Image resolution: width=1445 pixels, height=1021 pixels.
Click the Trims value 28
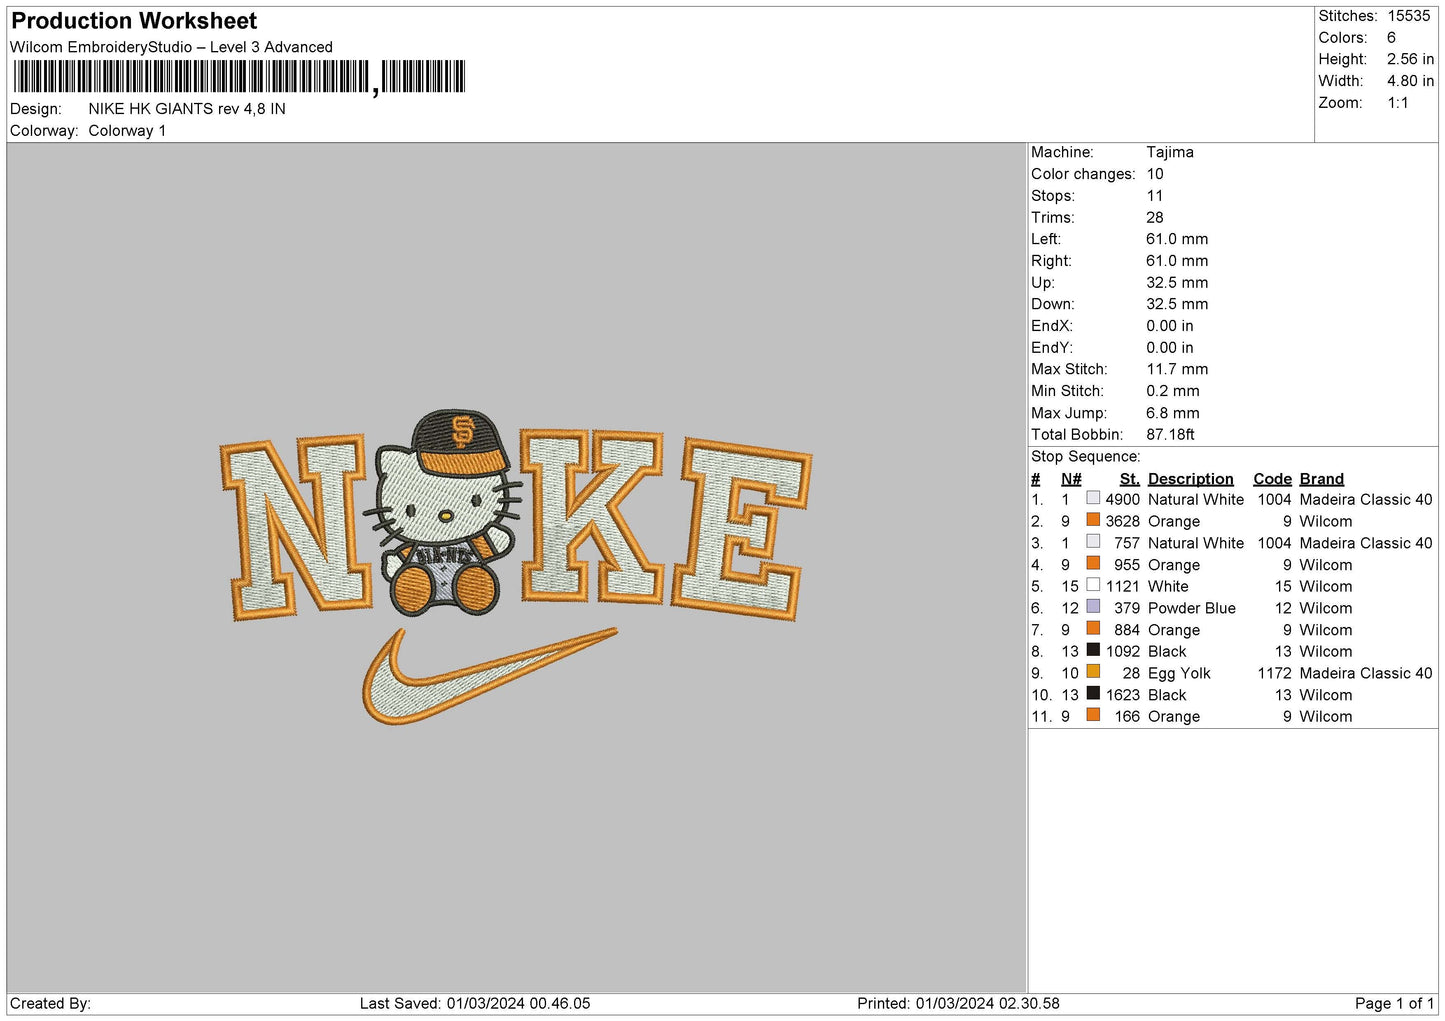point(1155,217)
